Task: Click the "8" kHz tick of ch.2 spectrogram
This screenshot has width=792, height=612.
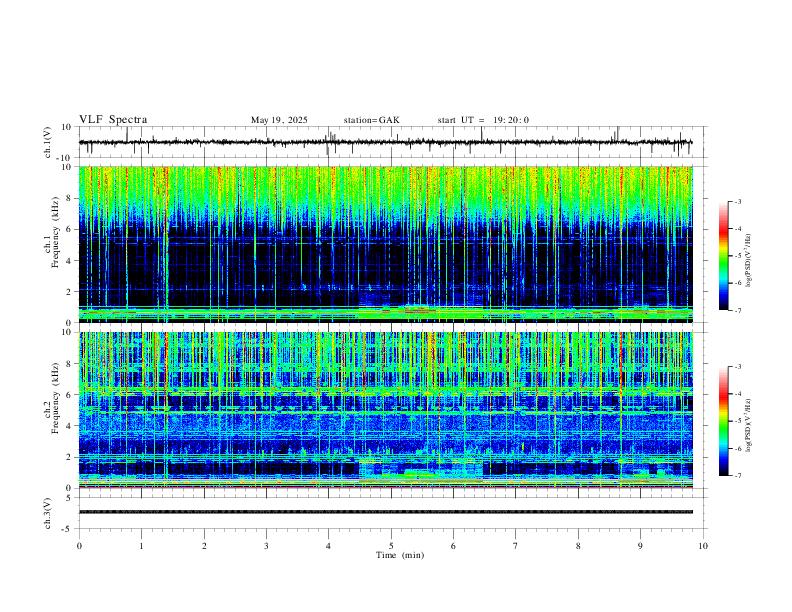Action: (70, 364)
